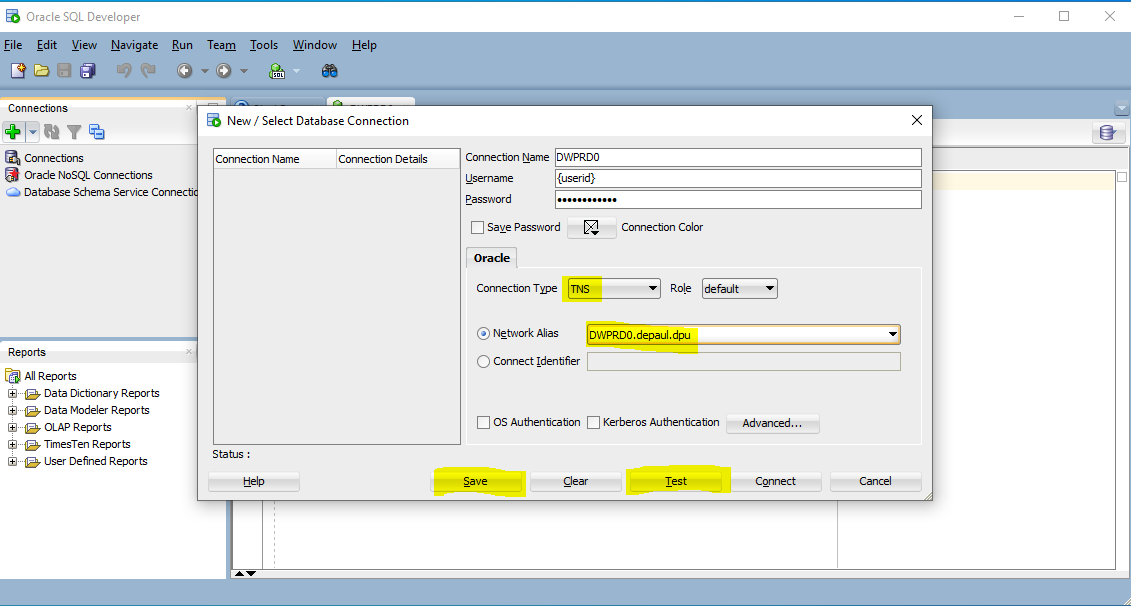Open the Navigate menu
1131x606 pixels.
[134, 45]
